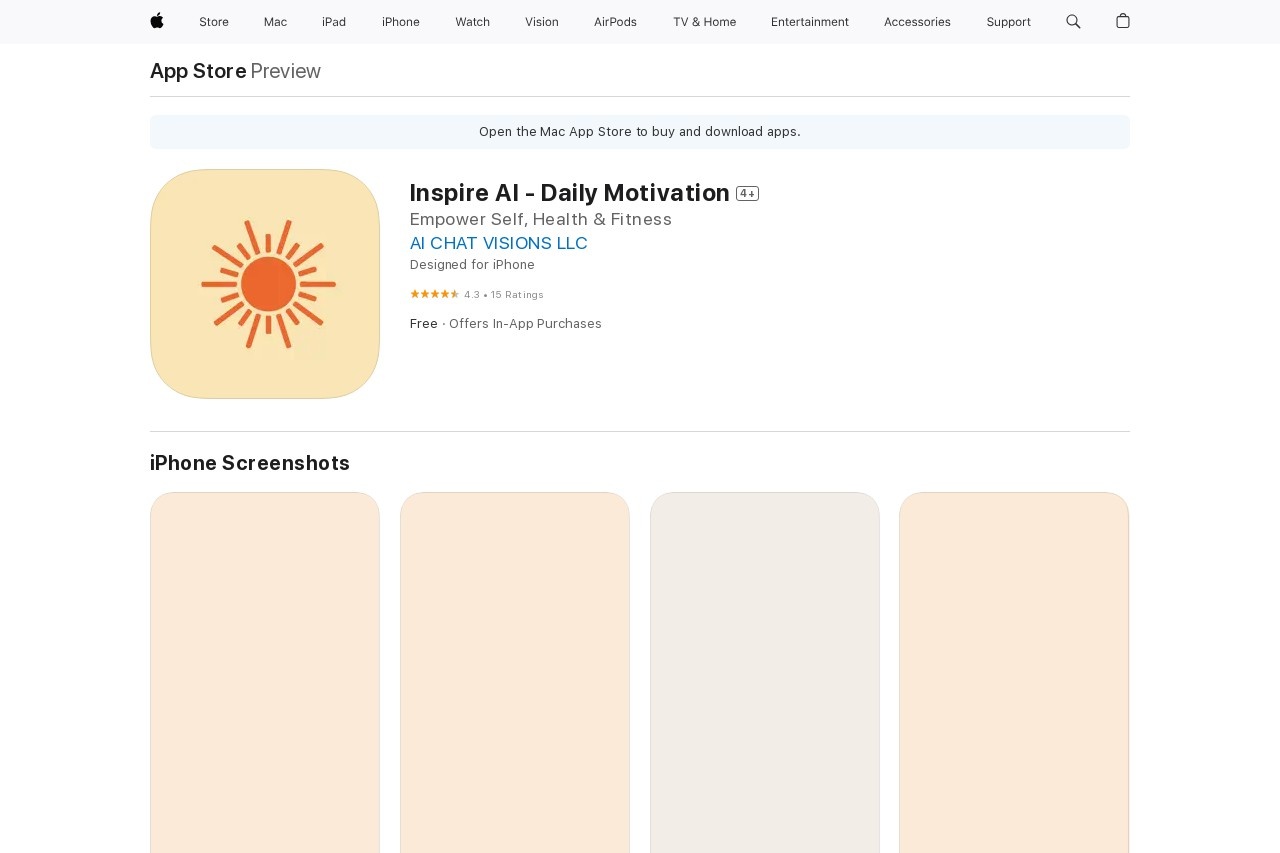
Task: Click the Inspire AI - Daily Motivation title
Action: pyautogui.click(x=570, y=193)
